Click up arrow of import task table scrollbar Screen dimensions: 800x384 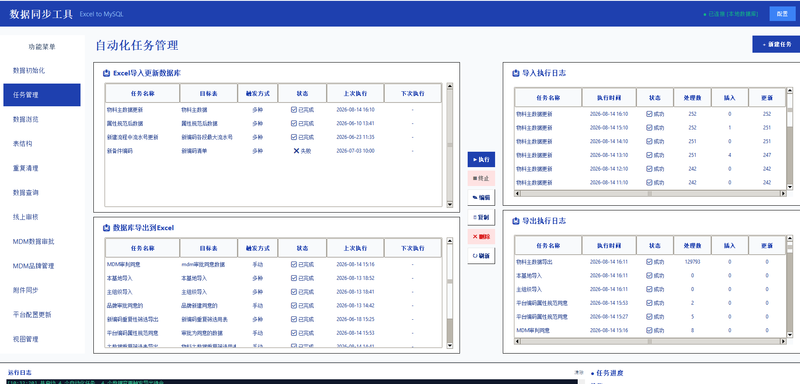pos(449,87)
